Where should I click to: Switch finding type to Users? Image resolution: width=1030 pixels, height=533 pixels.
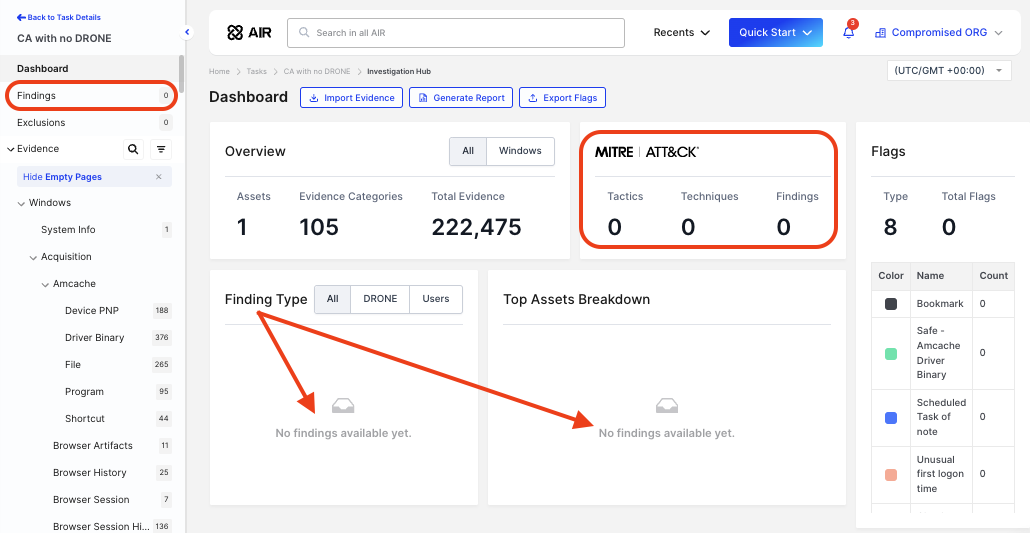(x=436, y=299)
